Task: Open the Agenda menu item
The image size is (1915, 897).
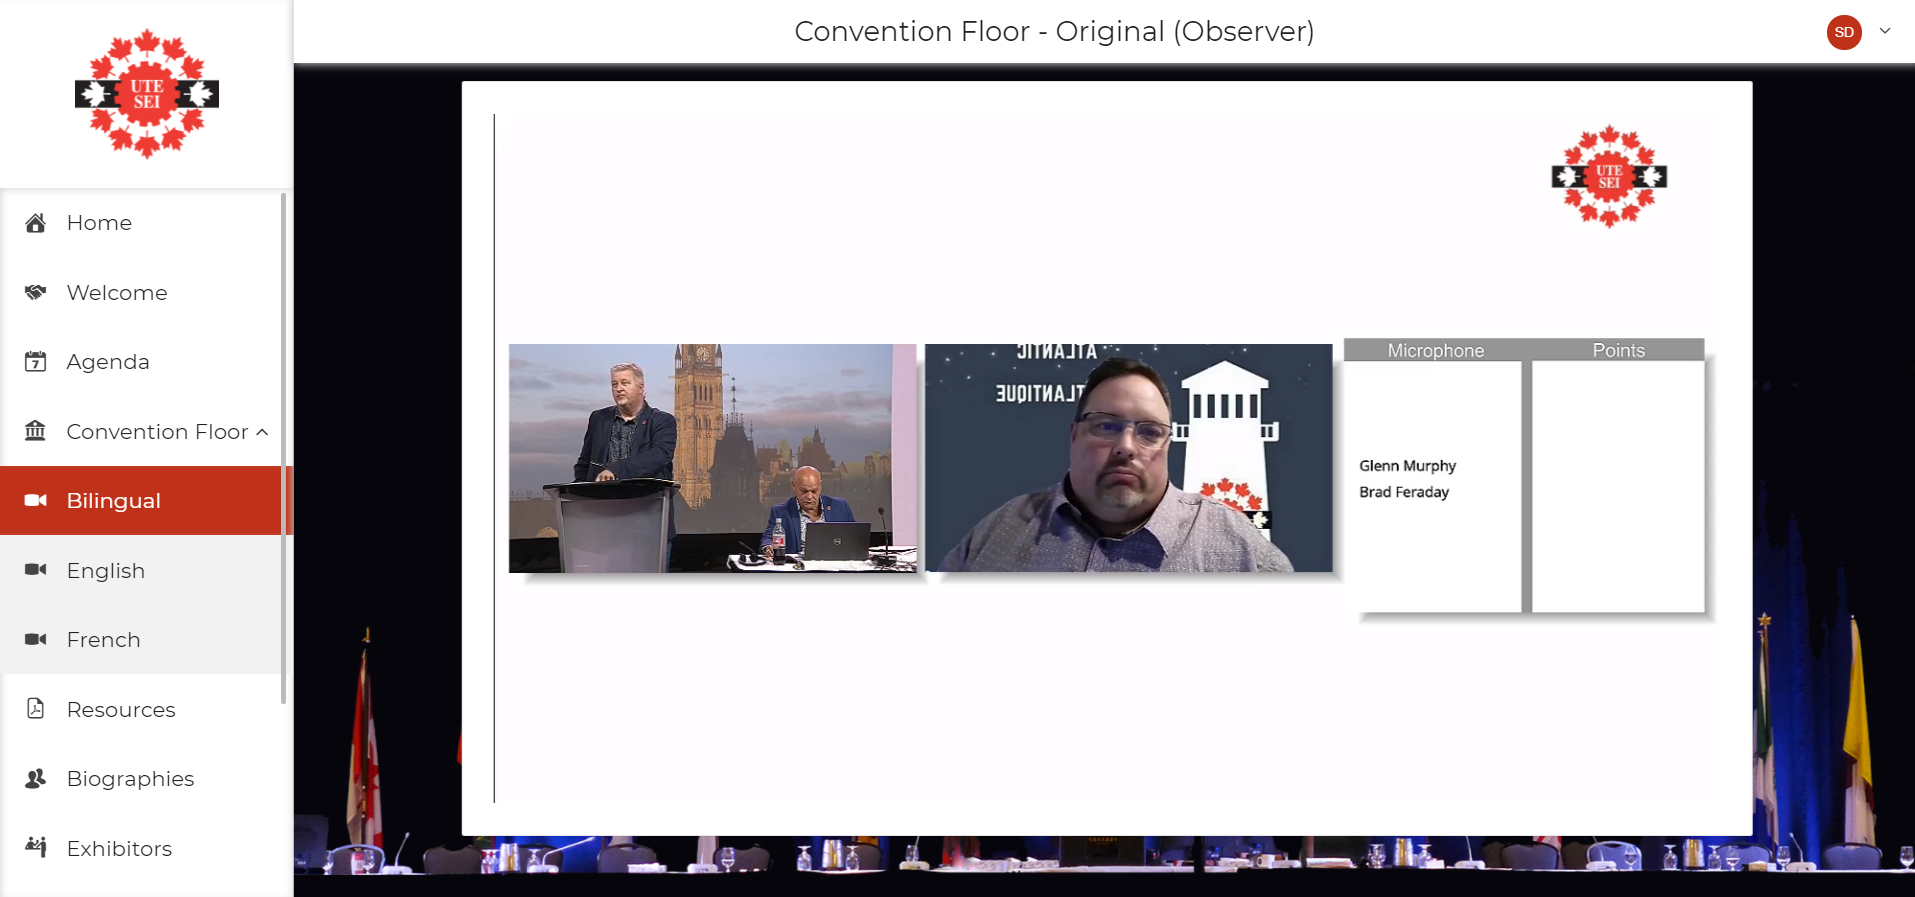Action: coord(108,362)
